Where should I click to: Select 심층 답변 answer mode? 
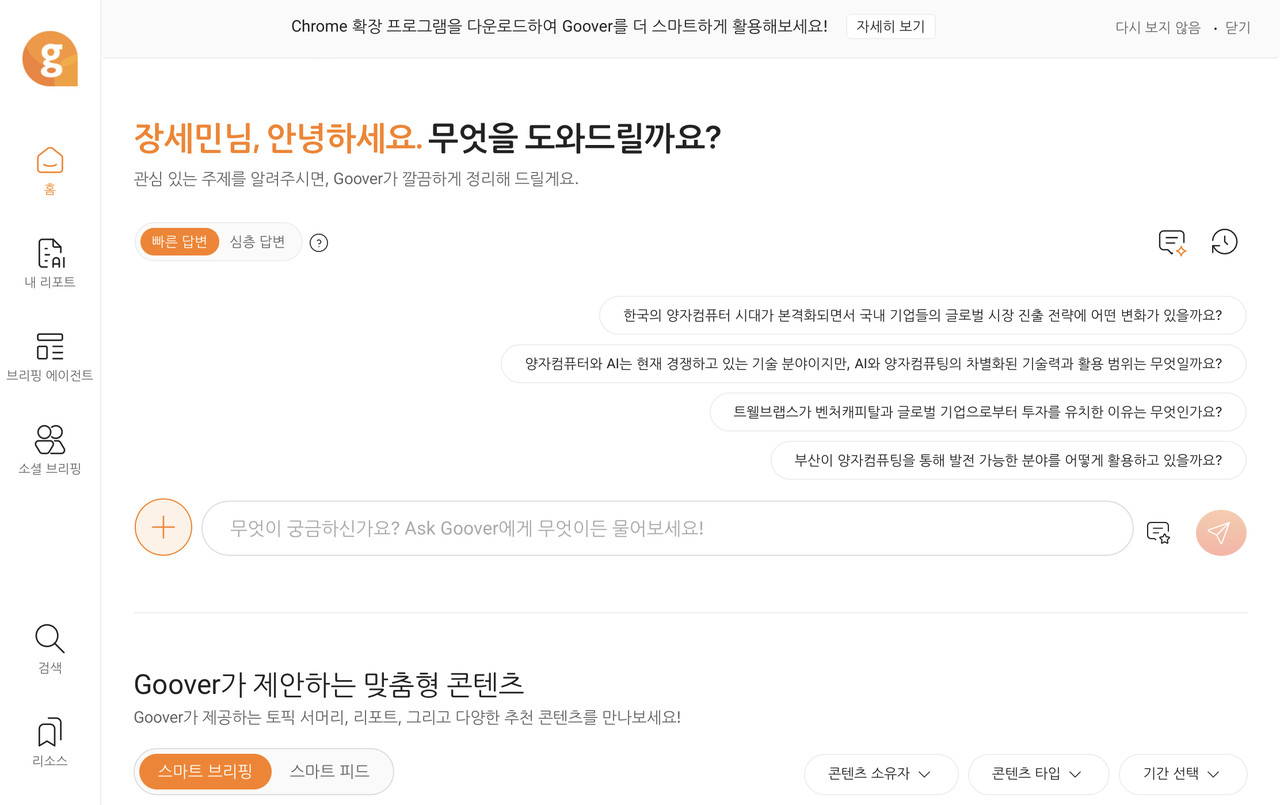click(x=258, y=242)
